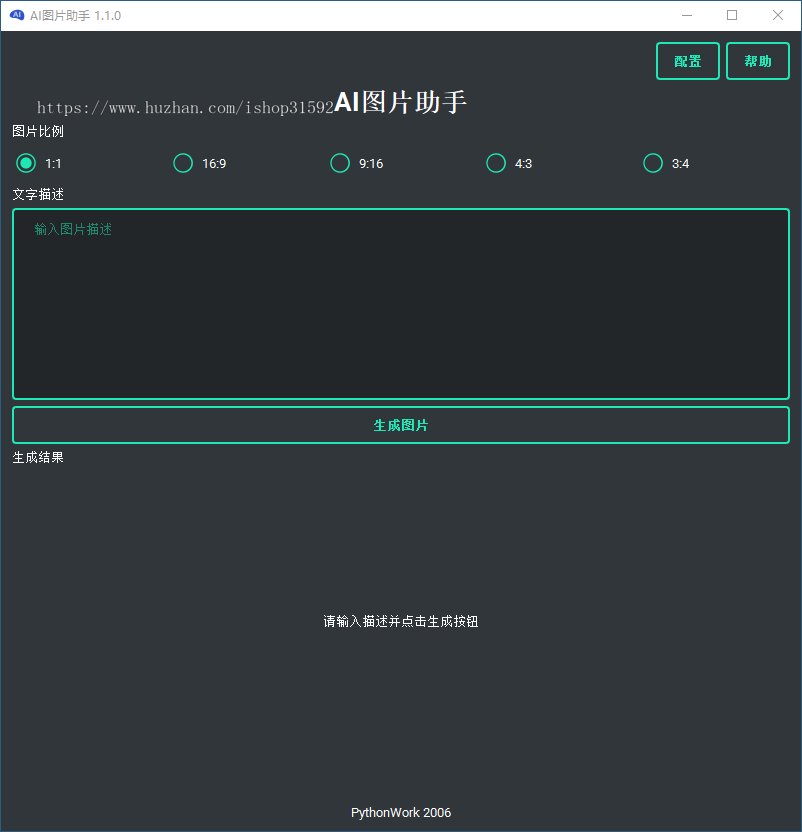This screenshot has width=802, height=832.
Task: Open the 配置 settings button
Action: 687,61
